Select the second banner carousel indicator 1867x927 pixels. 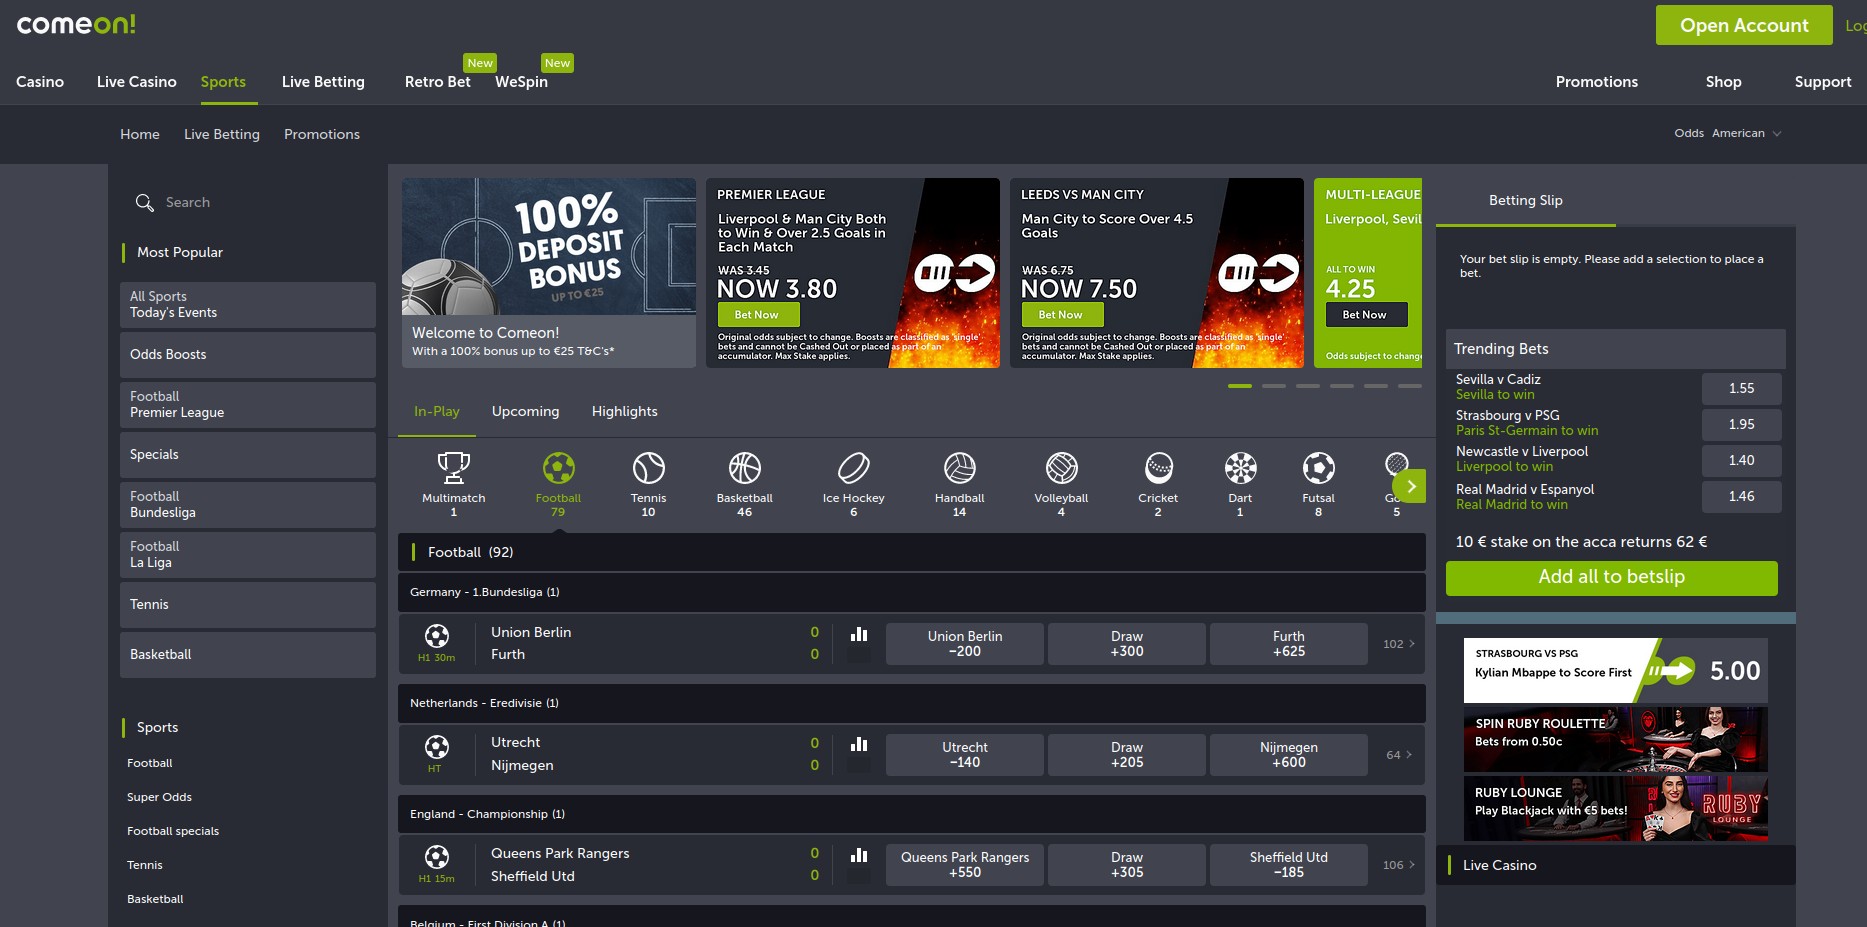click(1273, 386)
